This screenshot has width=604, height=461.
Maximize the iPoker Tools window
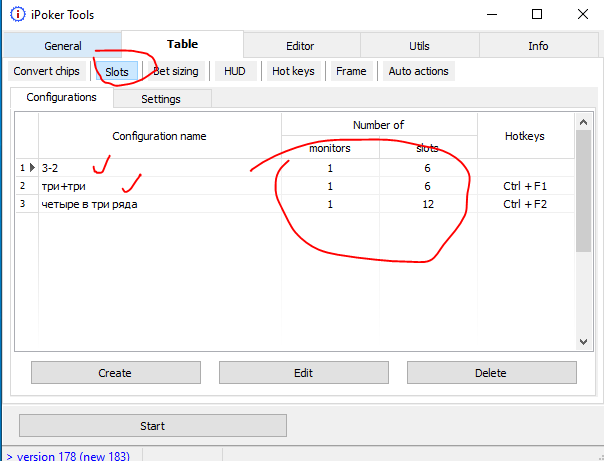click(x=537, y=15)
